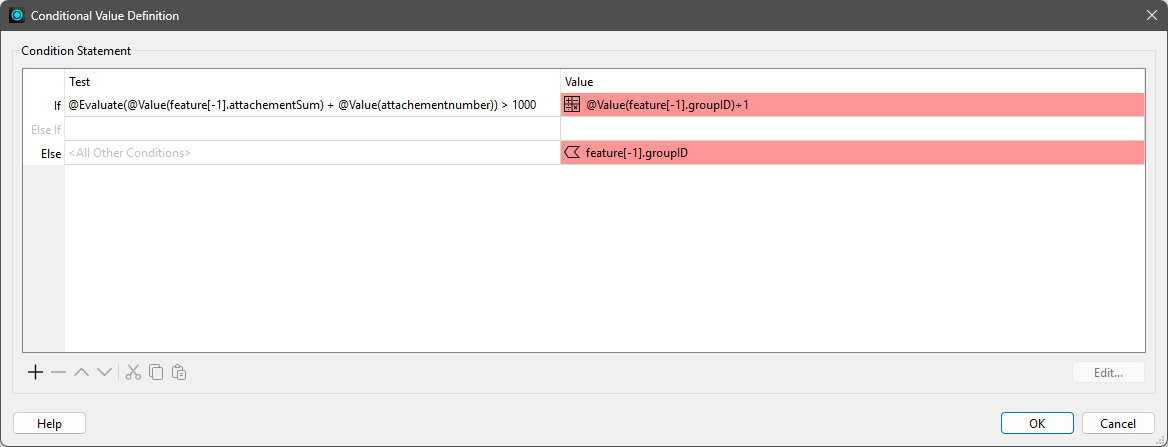The height and width of the screenshot is (447, 1168).
Task: Click FME app icon in title bar
Action: coord(17,15)
